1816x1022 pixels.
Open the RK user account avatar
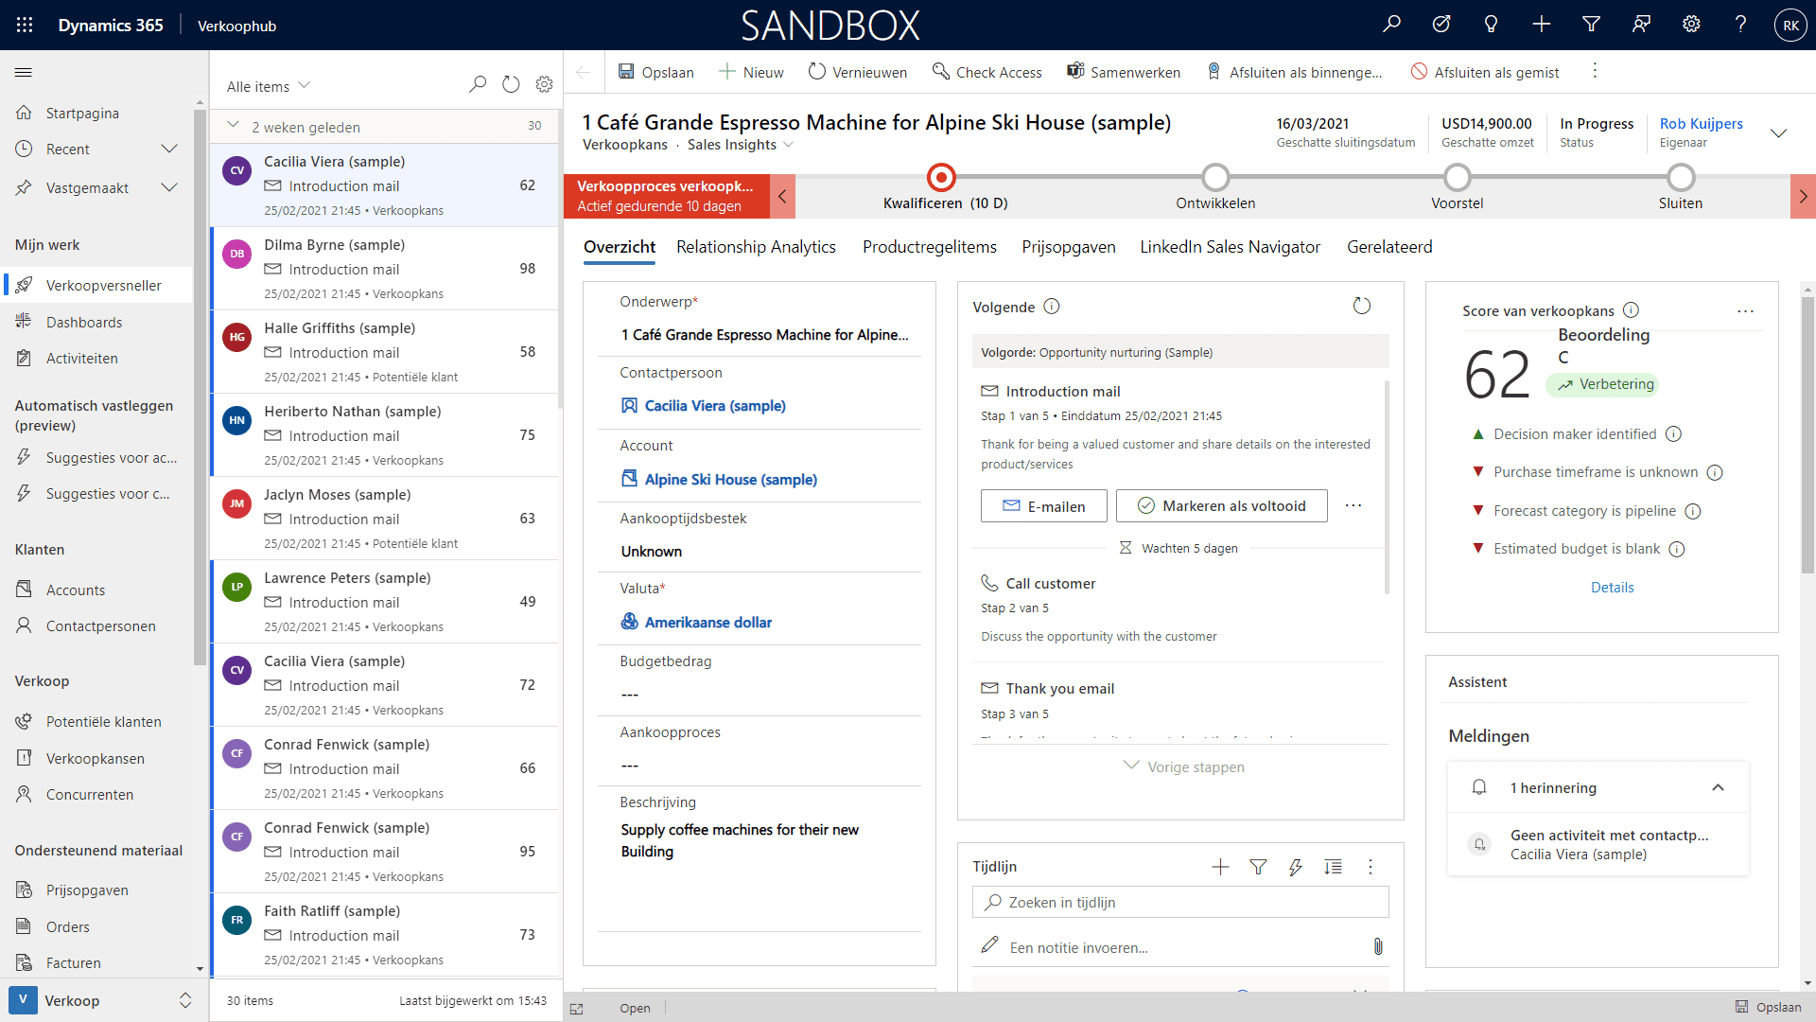click(x=1790, y=25)
